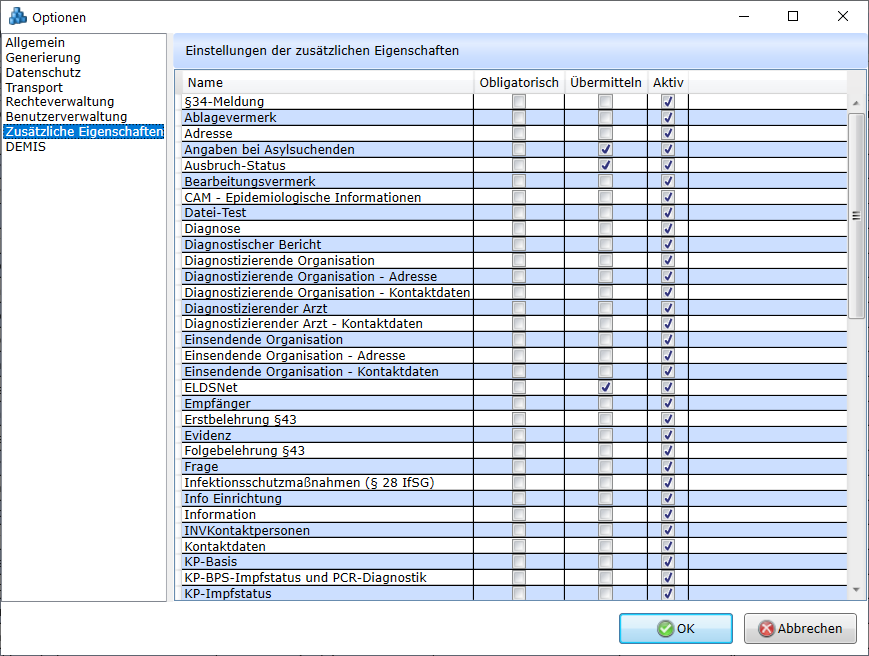The height and width of the screenshot is (656, 869).
Task: Click the OK button with green checkmark
Action: pos(676,629)
